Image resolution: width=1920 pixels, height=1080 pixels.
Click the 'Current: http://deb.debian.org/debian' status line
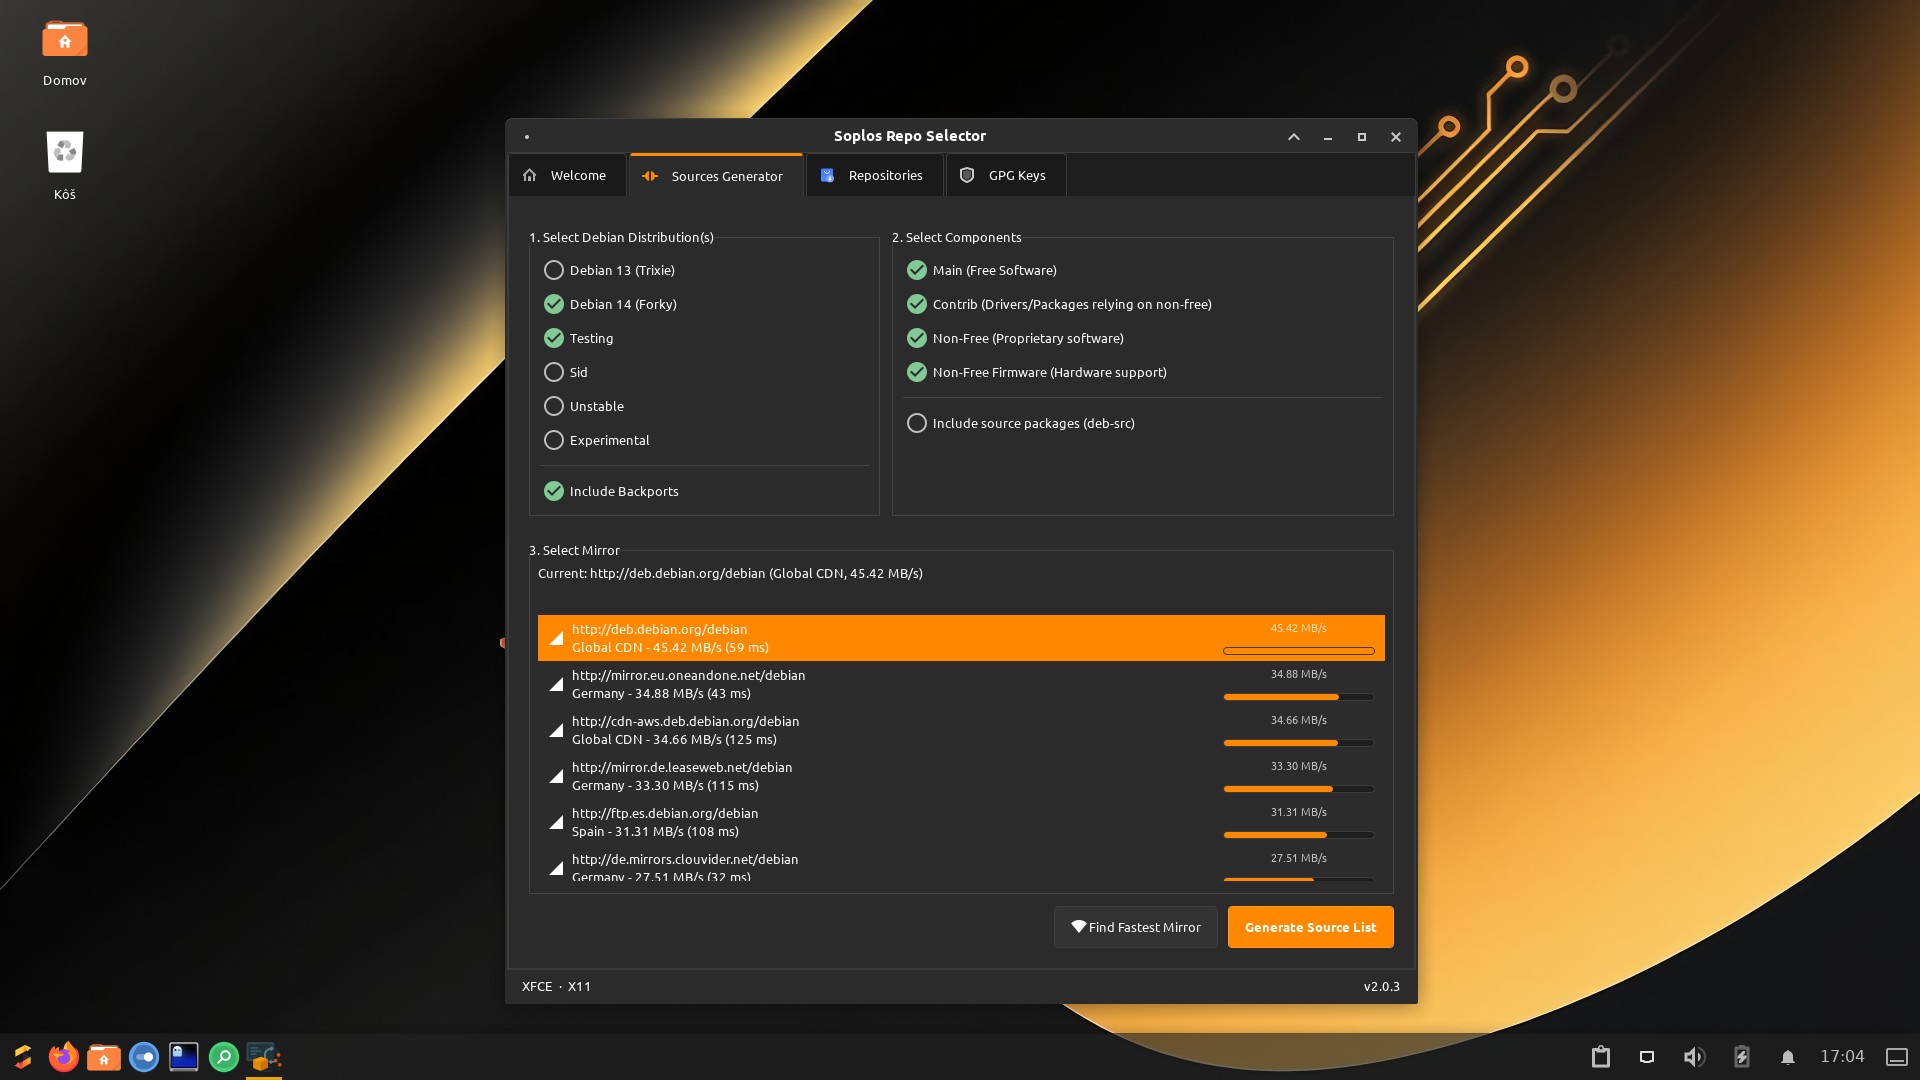730,573
